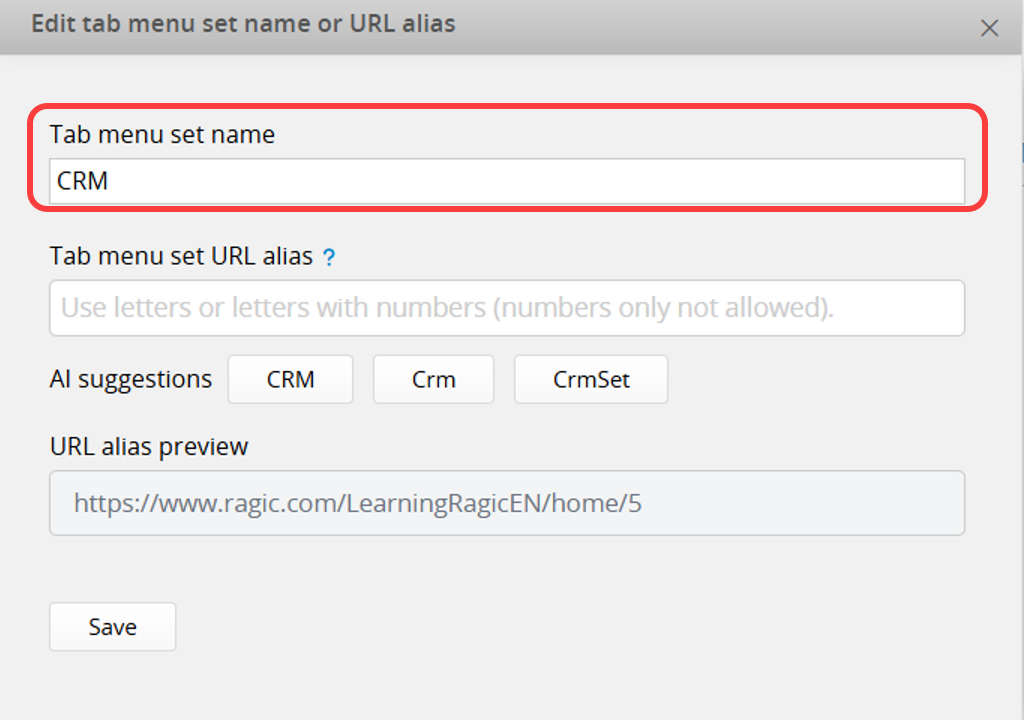Click the Tab menu set URL alias label
The image size is (1024, 720).
coord(181,256)
